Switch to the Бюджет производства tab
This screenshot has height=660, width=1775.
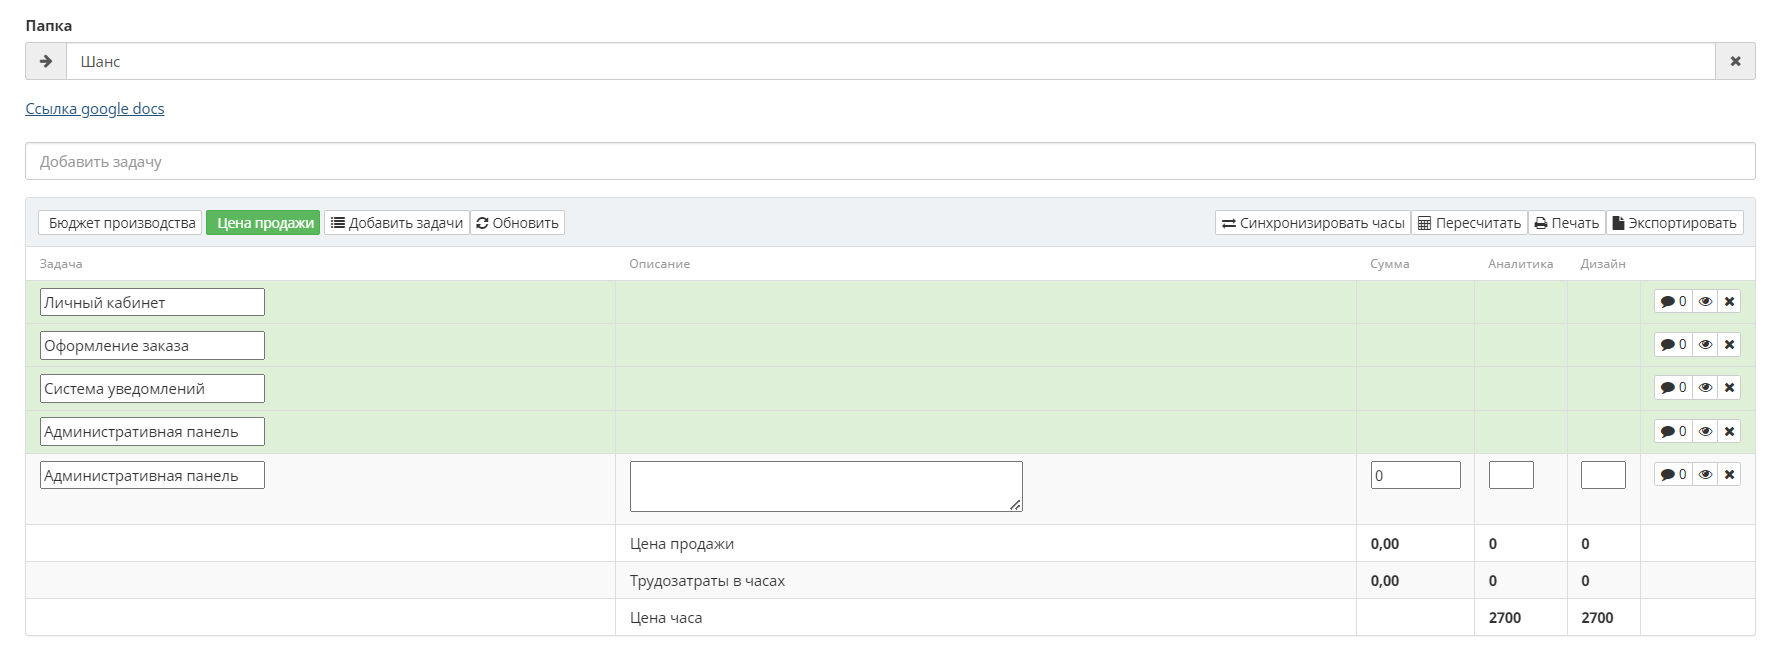pyautogui.click(x=121, y=223)
